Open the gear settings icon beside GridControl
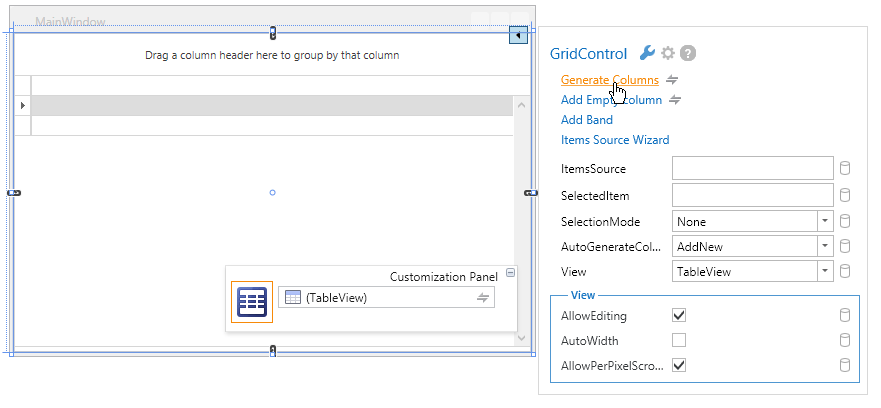Viewport: 881px width, 408px height. click(667, 53)
